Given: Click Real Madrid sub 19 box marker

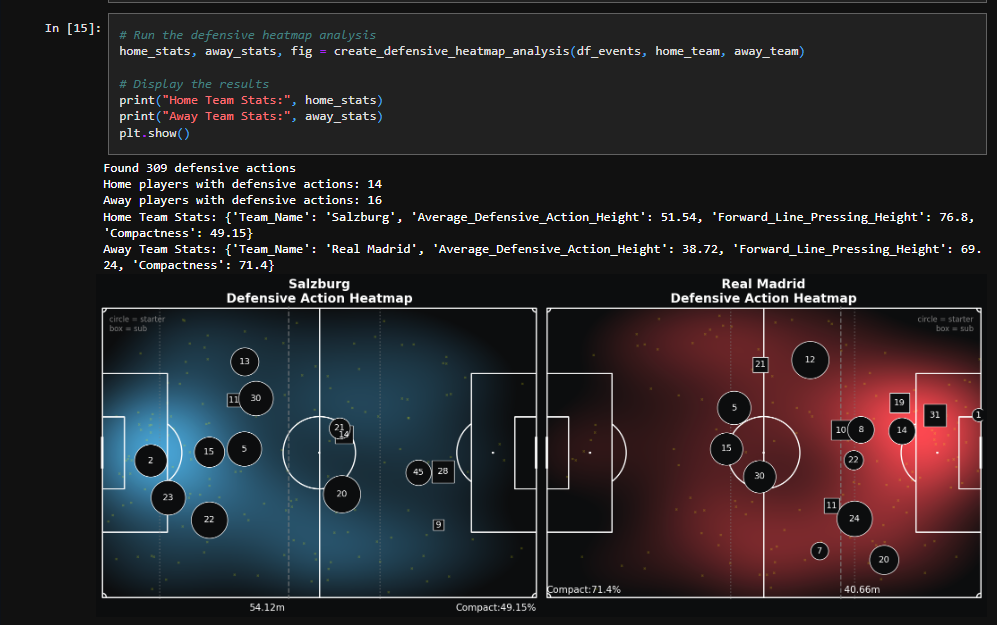Looking at the screenshot, I should click(x=899, y=402).
